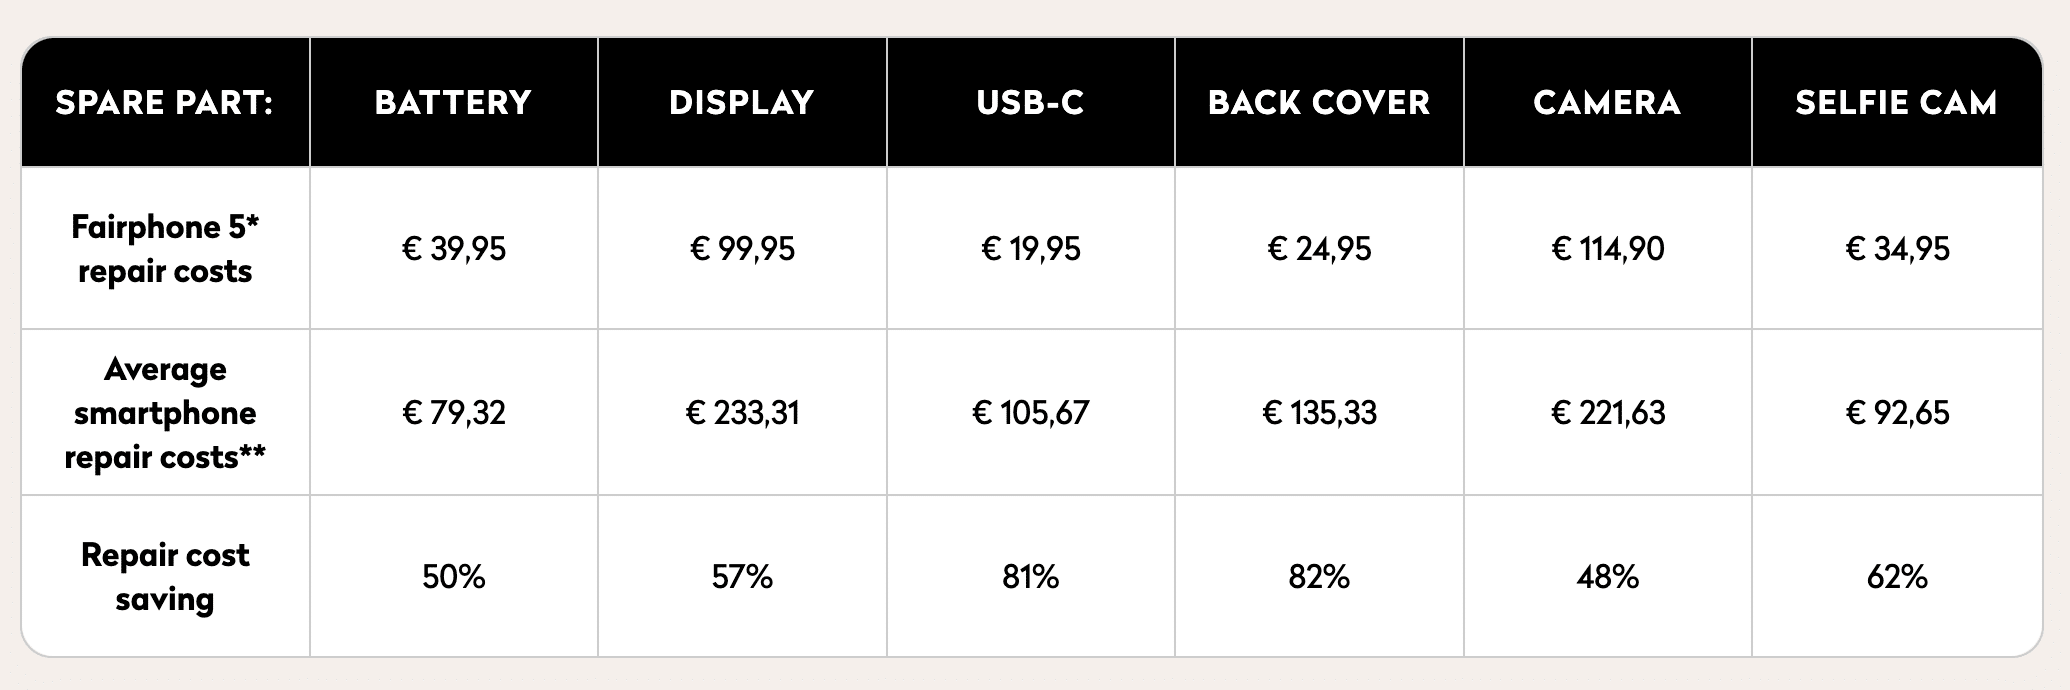Click the € 92,65 selfie cam cost
The width and height of the screenshot is (2070, 690).
[x=1896, y=413]
